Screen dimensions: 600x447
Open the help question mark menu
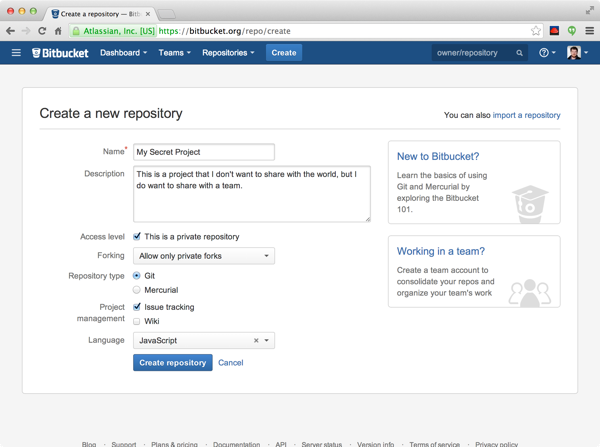546,53
